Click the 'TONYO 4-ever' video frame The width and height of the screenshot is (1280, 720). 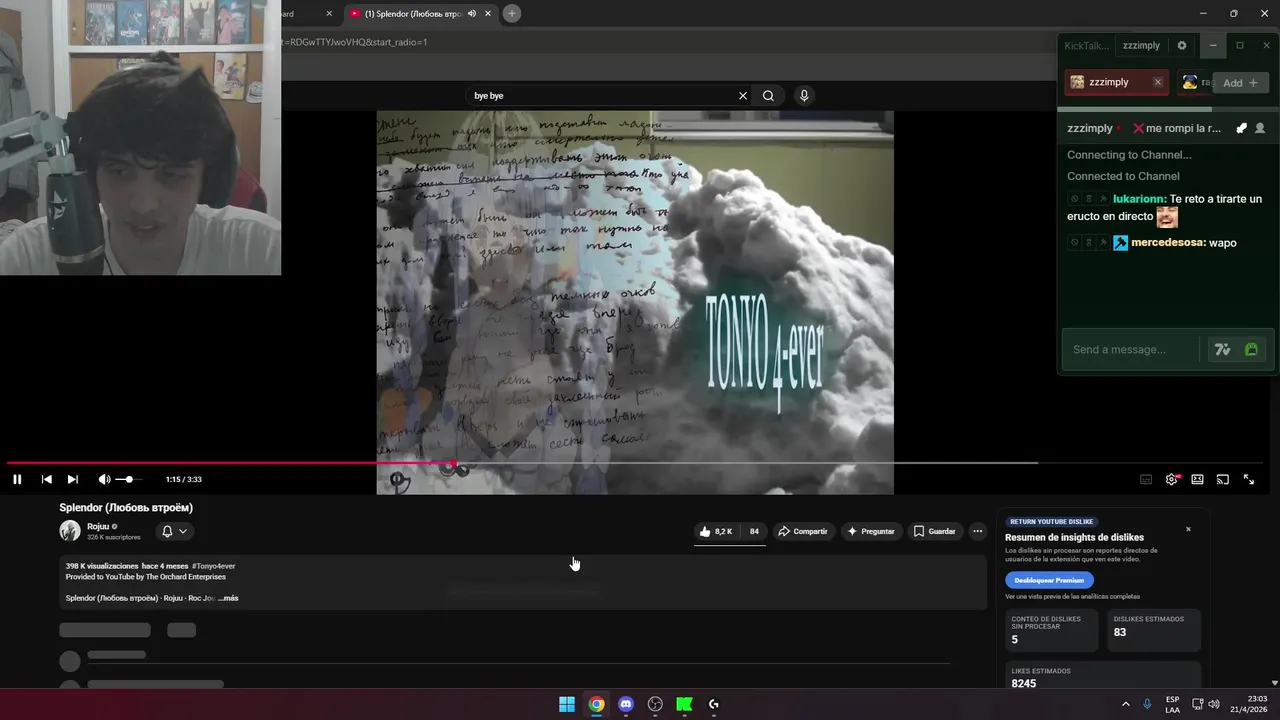click(635, 303)
